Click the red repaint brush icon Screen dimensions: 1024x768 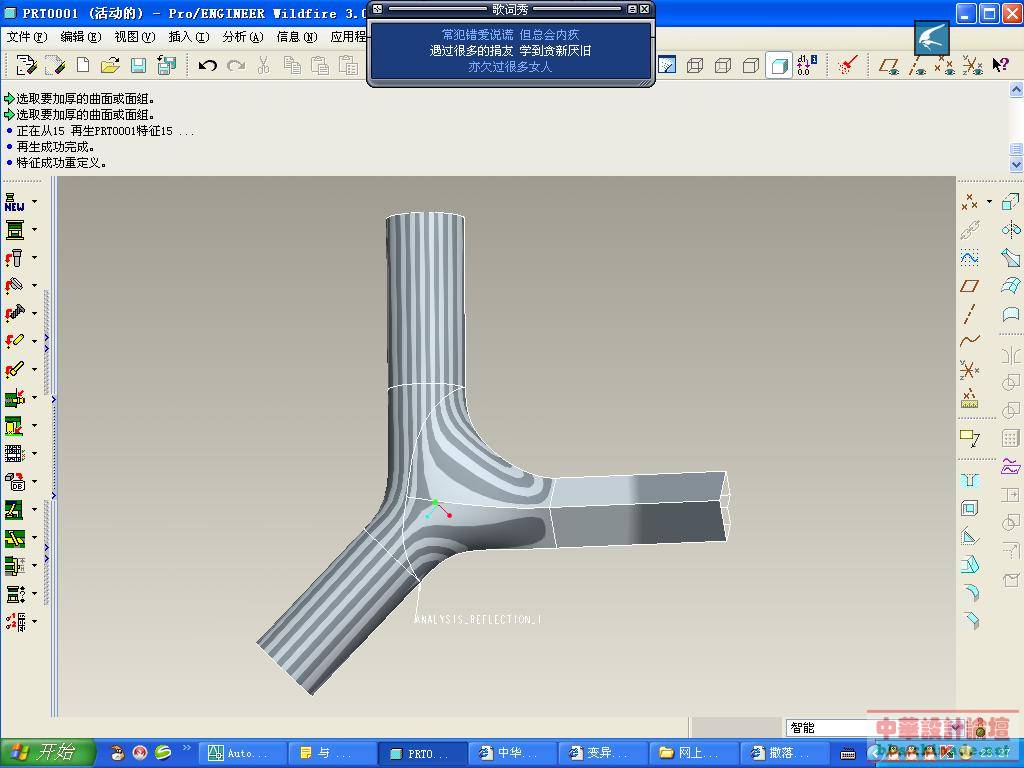coord(848,66)
